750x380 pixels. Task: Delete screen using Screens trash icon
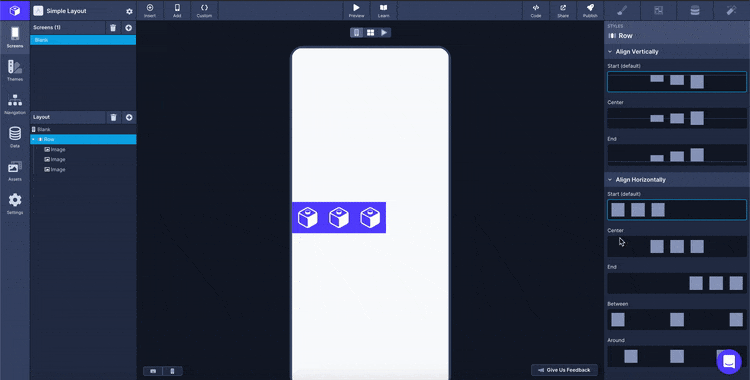(113, 28)
